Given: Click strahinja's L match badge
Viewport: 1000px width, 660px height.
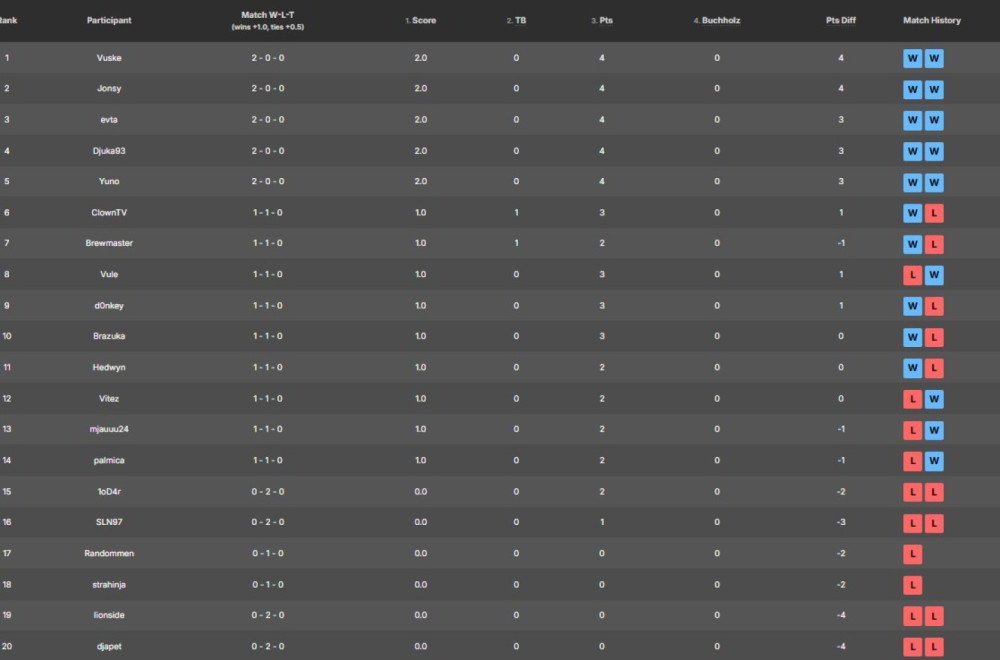Looking at the screenshot, I should point(912,586).
